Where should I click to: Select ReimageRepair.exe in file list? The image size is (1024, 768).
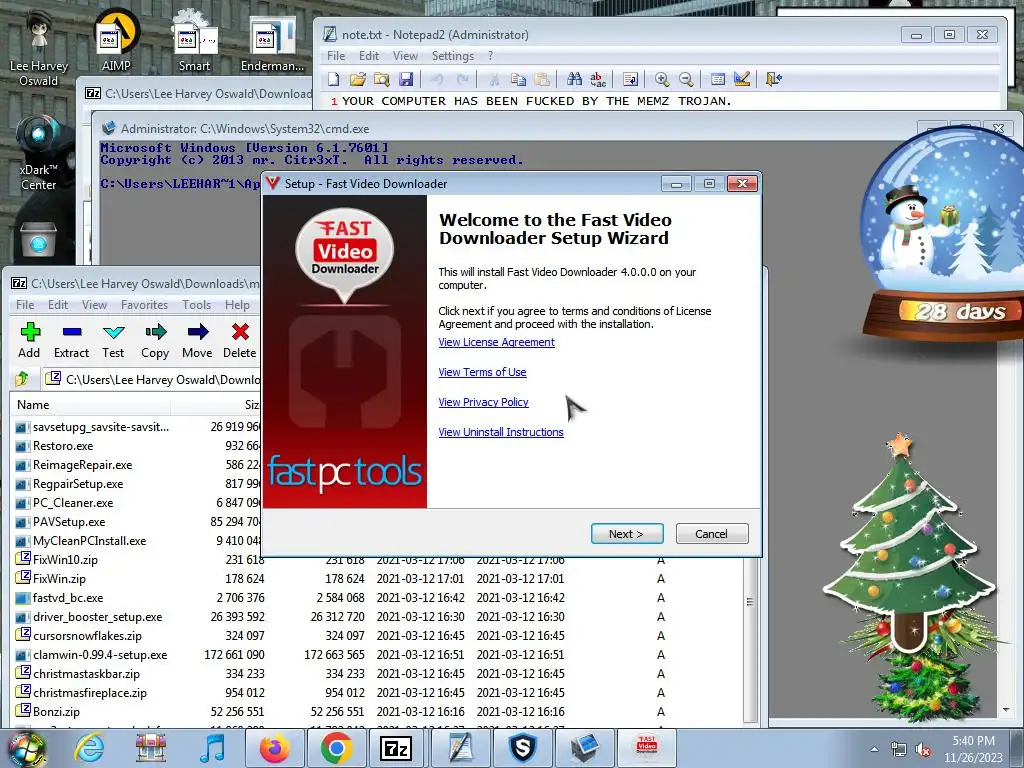(82, 465)
